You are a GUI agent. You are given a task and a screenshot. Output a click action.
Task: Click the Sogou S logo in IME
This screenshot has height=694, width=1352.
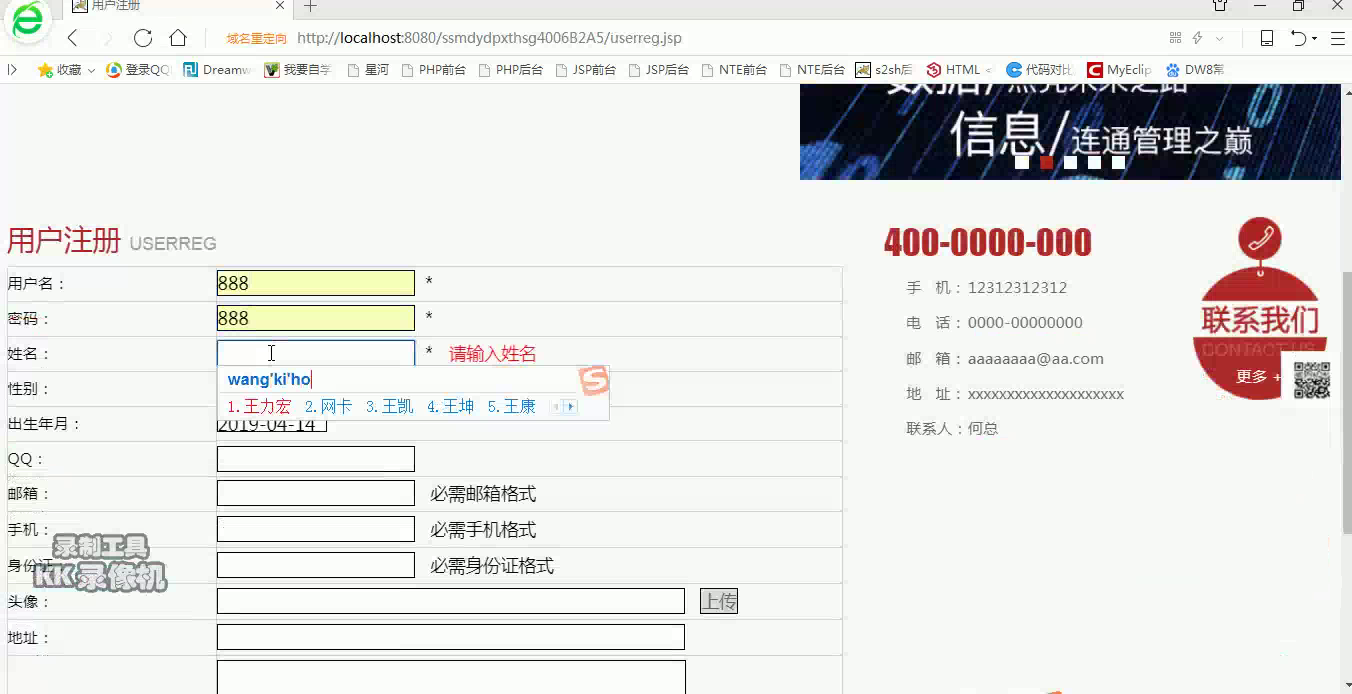594,380
